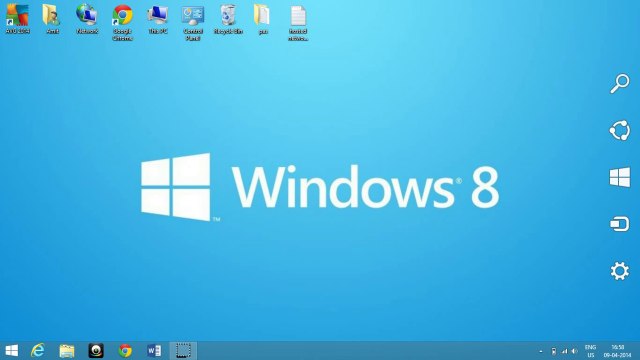Open the Search charm
The image size is (640, 360).
620,83
